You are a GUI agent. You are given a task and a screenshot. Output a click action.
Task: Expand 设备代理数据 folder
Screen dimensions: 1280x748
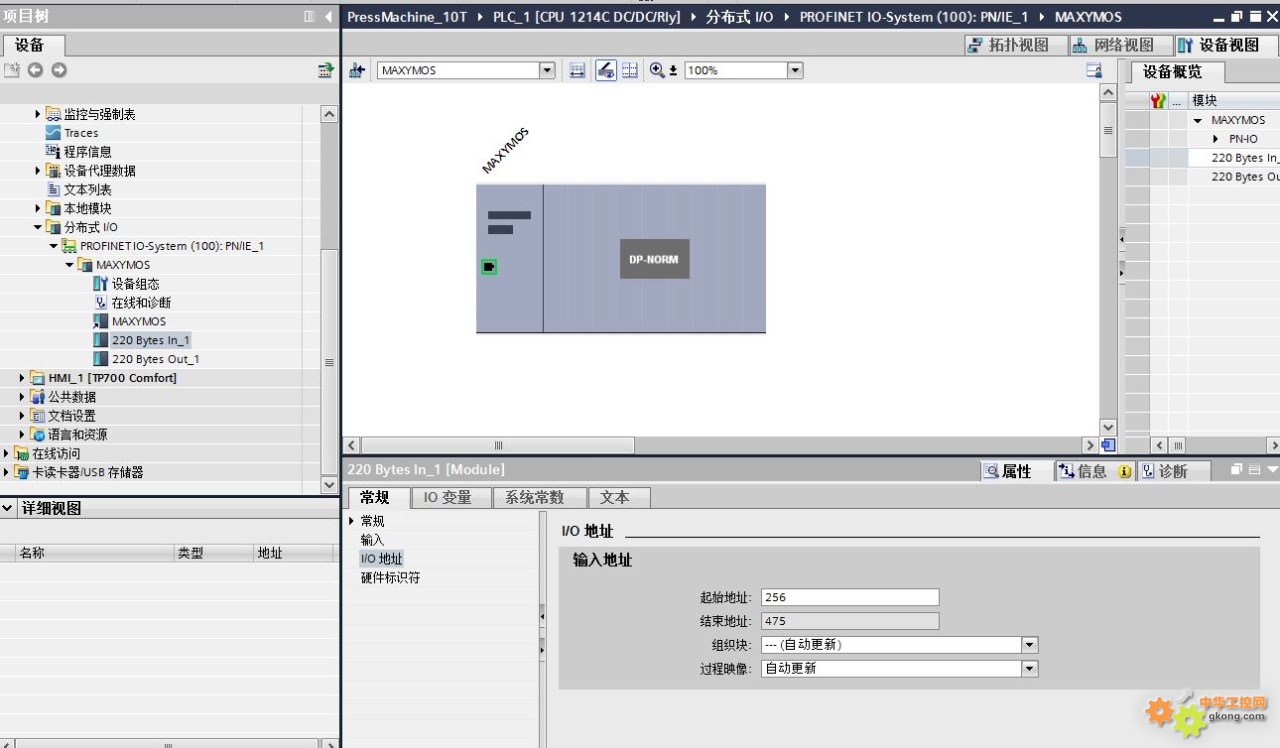[x=38, y=171]
